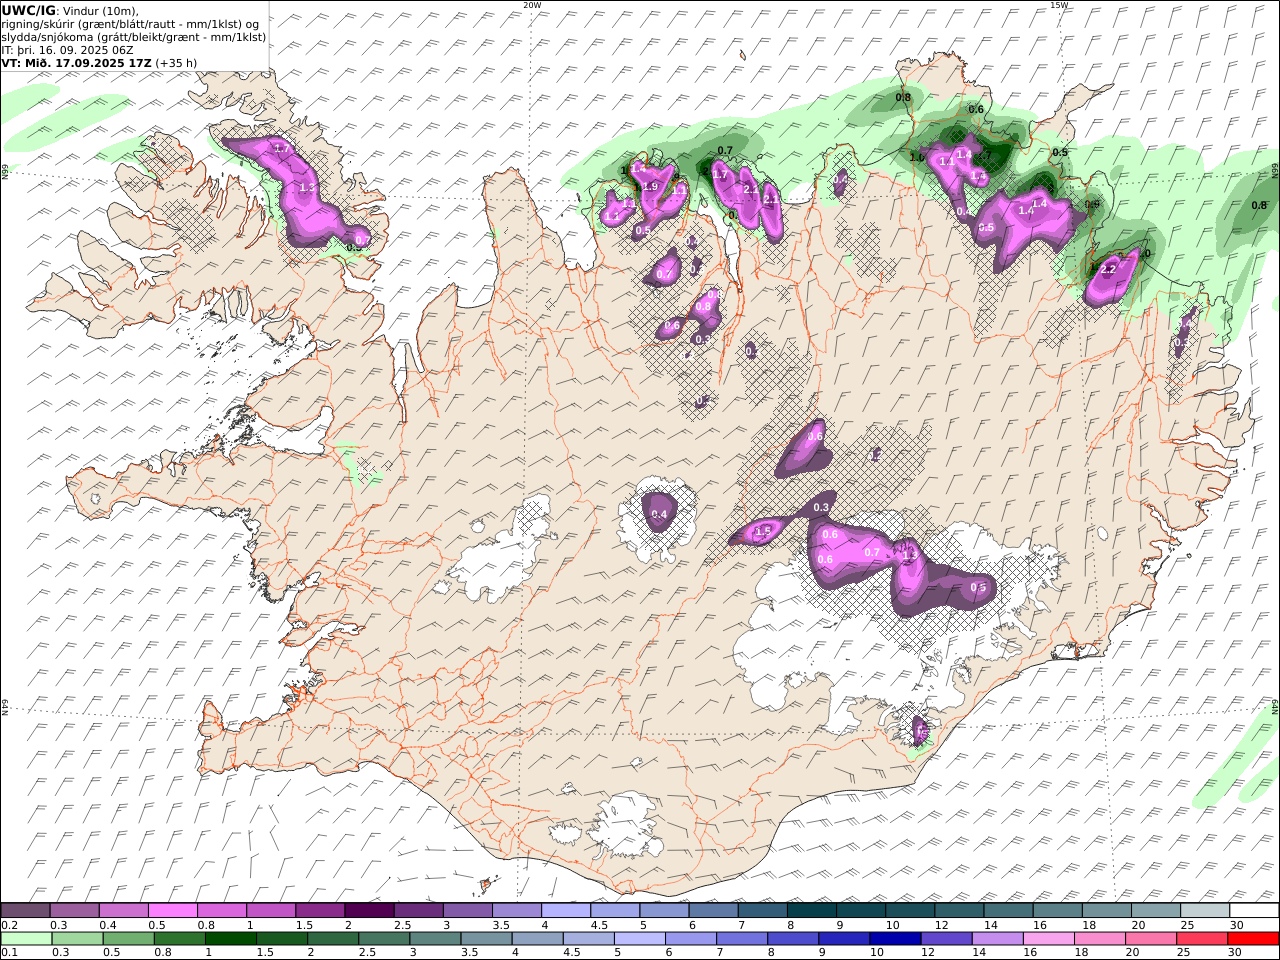This screenshot has height=960, width=1280.
Task: Click the '20W' longitude label
Action: [532, 5]
